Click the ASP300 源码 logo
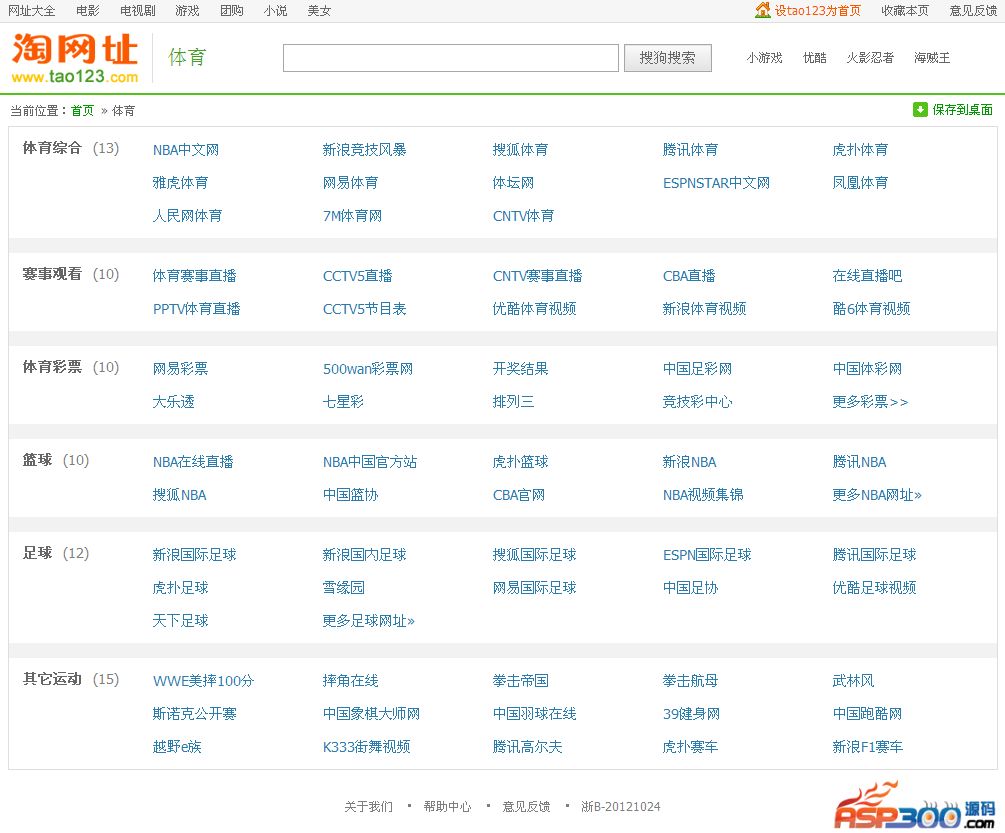The width and height of the screenshot is (1005, 833). pos(915,808)
